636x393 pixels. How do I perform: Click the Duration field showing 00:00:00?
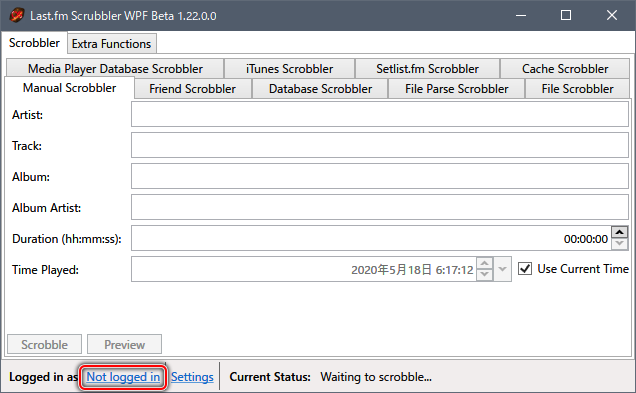[371, 238]
